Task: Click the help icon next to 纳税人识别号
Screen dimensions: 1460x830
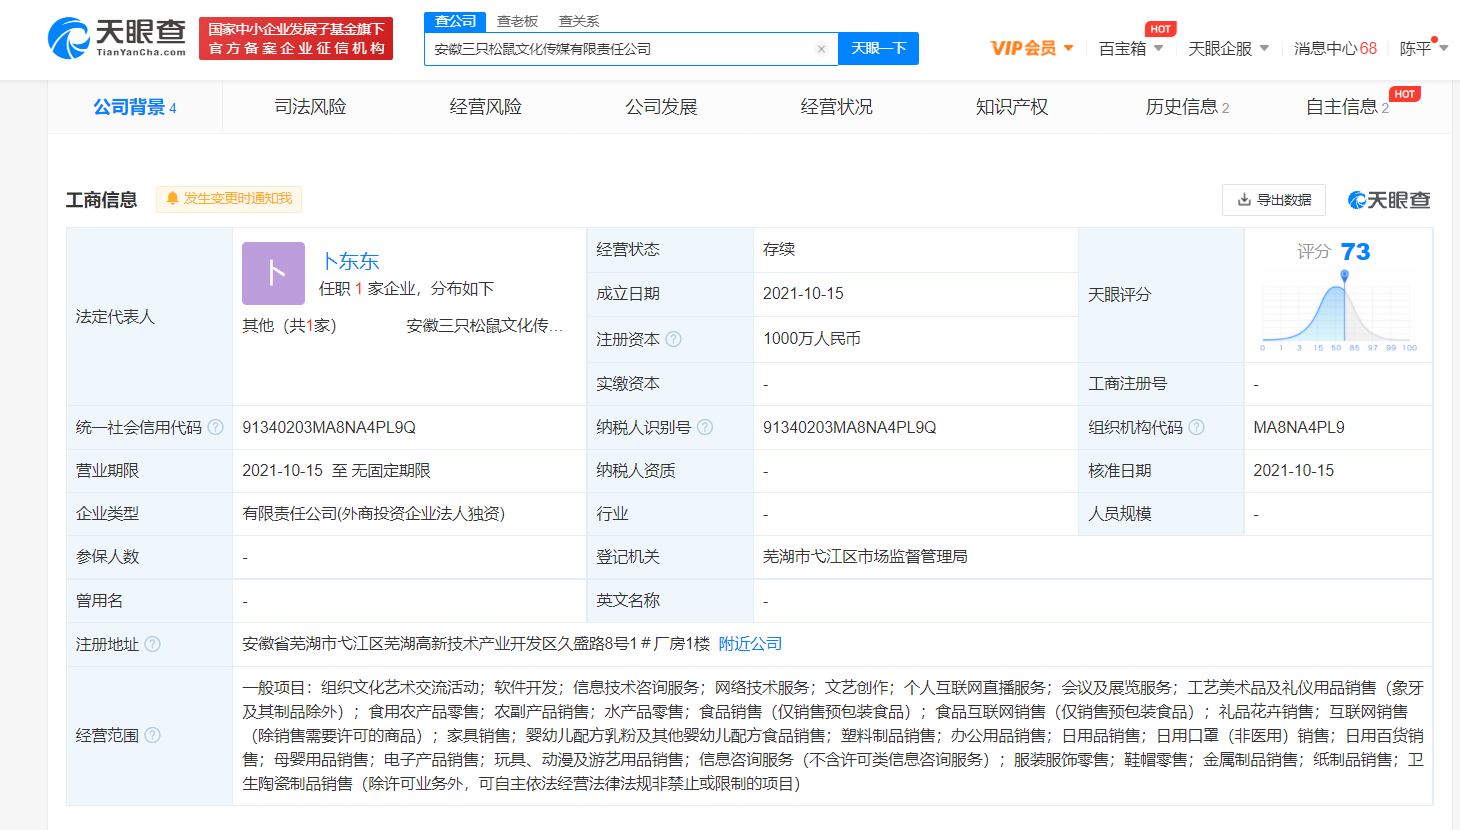Action: (x=705, y=427)
